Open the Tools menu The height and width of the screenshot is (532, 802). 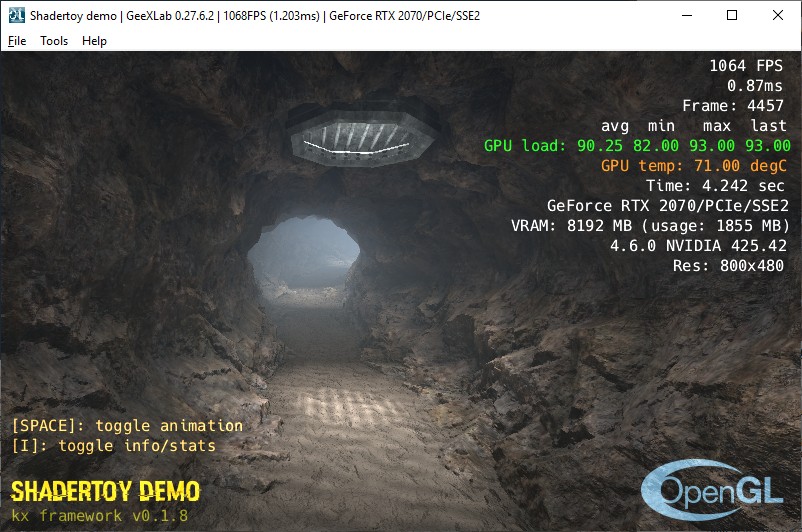[54, 40]
